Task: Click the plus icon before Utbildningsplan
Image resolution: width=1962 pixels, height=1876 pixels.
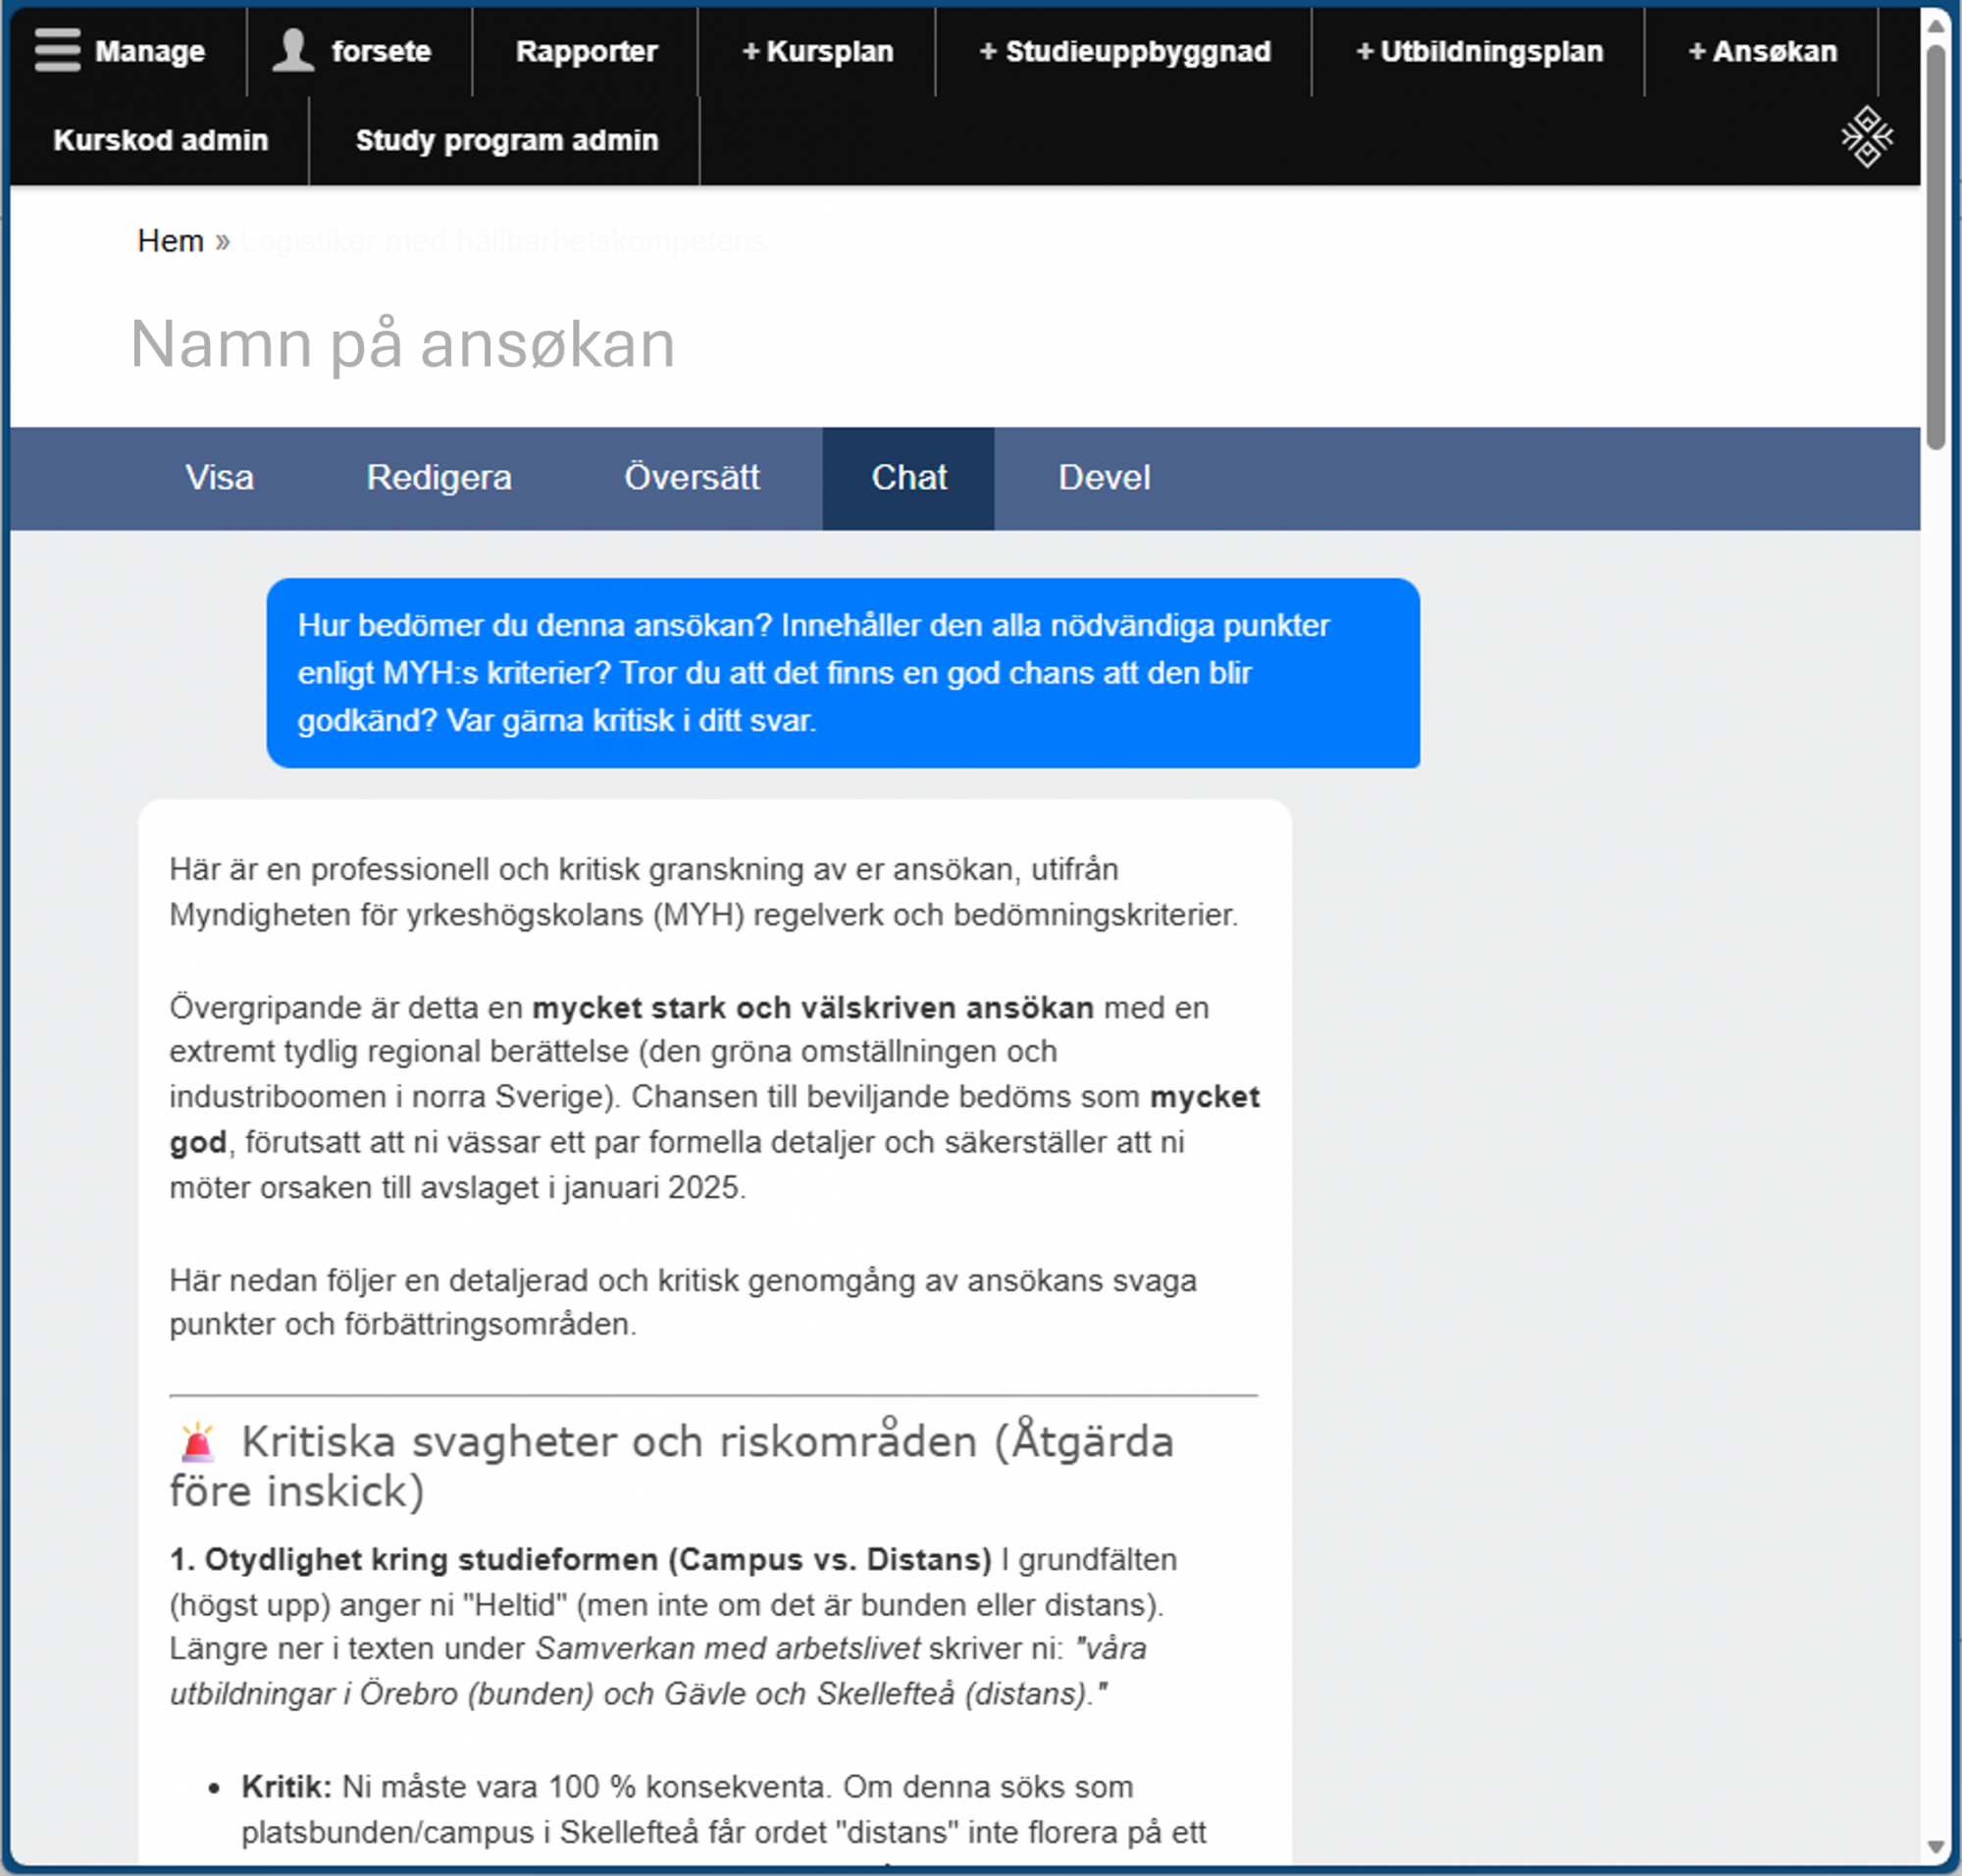Action: [1365, 51]
